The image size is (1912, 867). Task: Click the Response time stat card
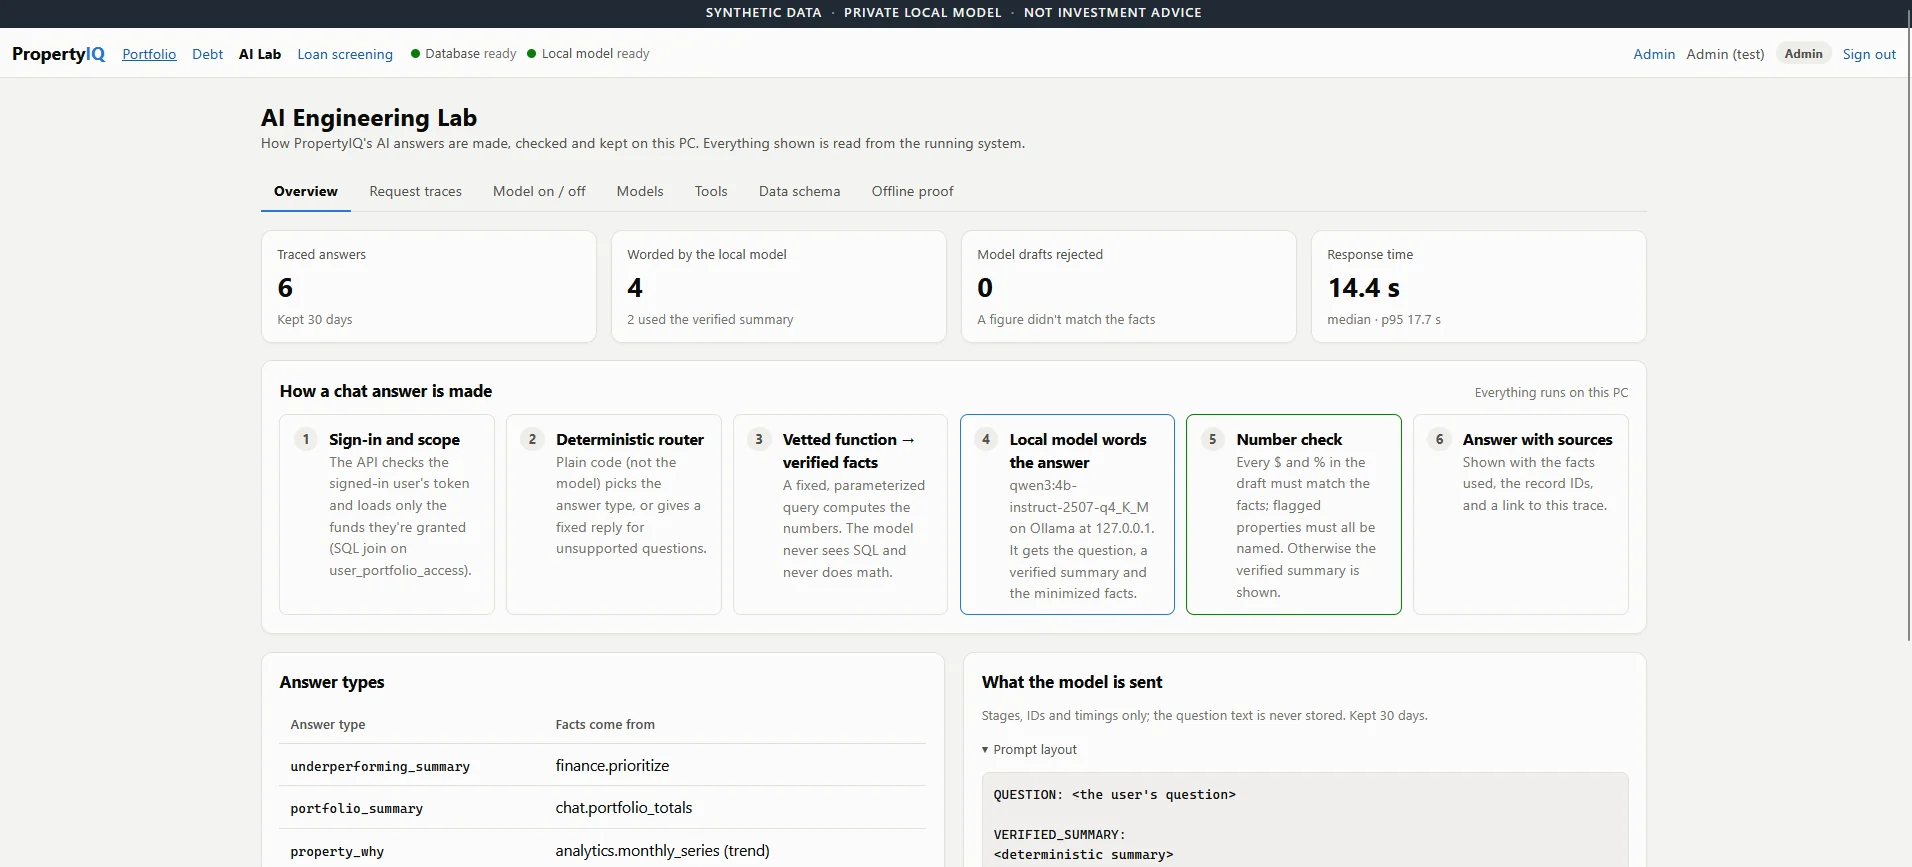pos(1479,287)
